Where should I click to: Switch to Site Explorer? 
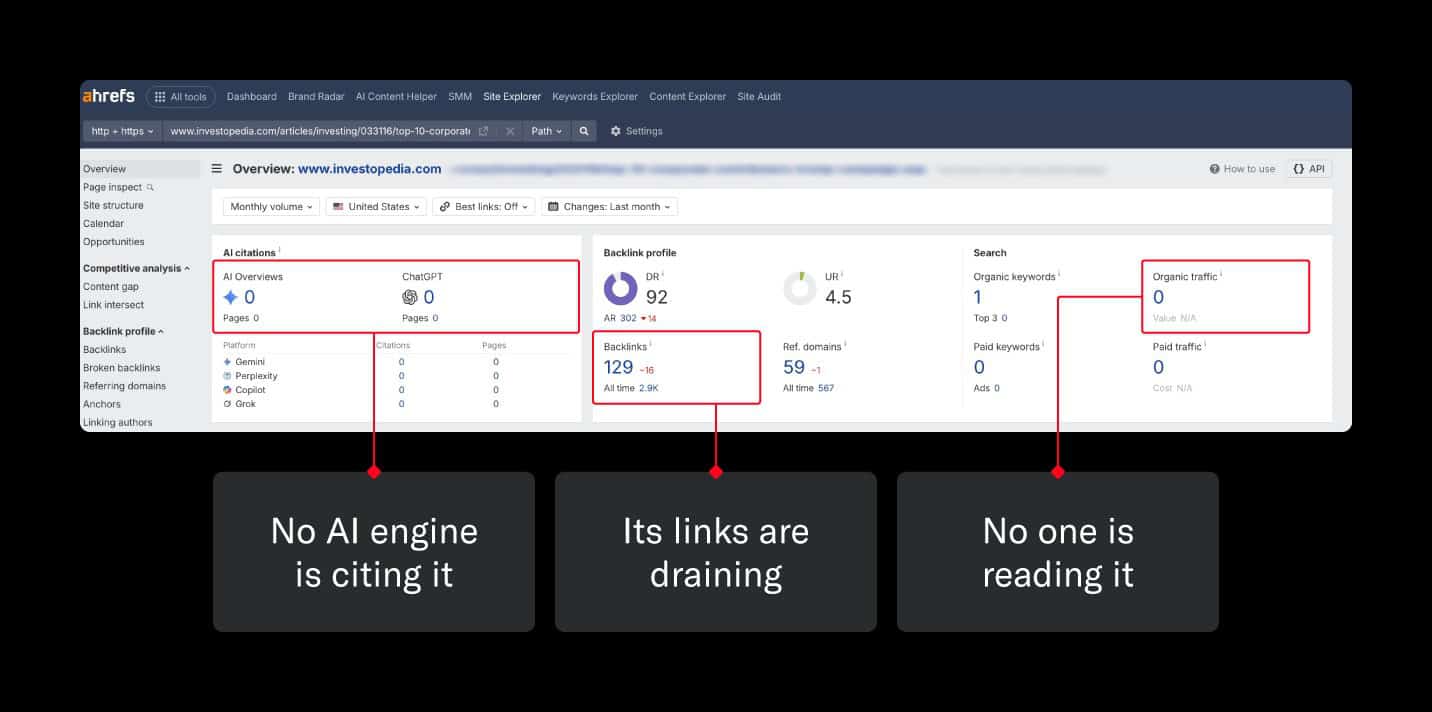tap(512, 97)
